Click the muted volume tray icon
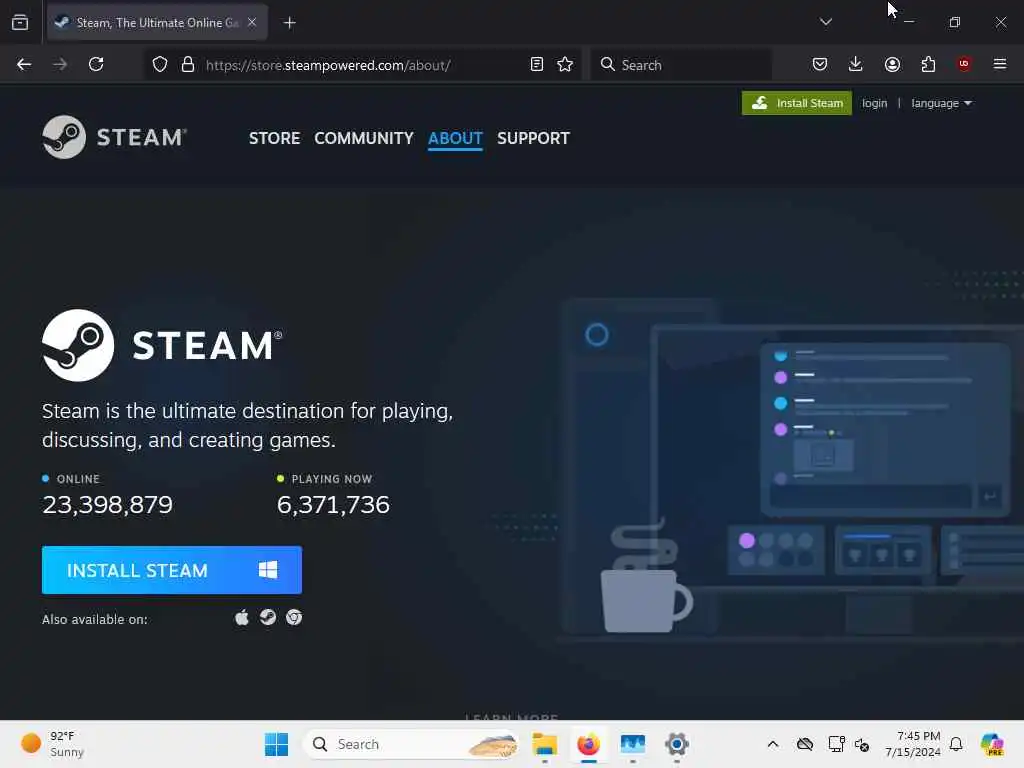Screen dimensions: 1024x768 pyautogui.click(x=862, y=744)
